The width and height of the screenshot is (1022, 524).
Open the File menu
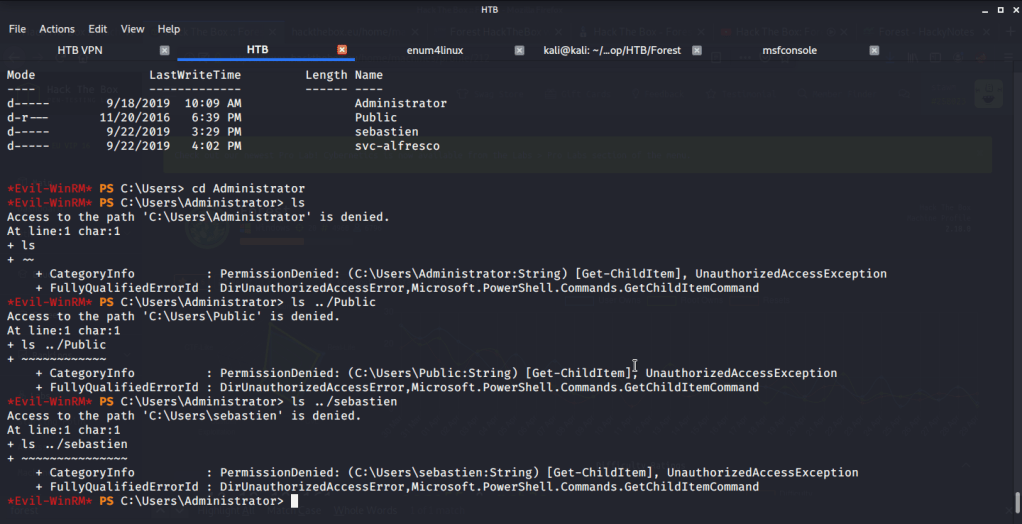tap(17, 29)
